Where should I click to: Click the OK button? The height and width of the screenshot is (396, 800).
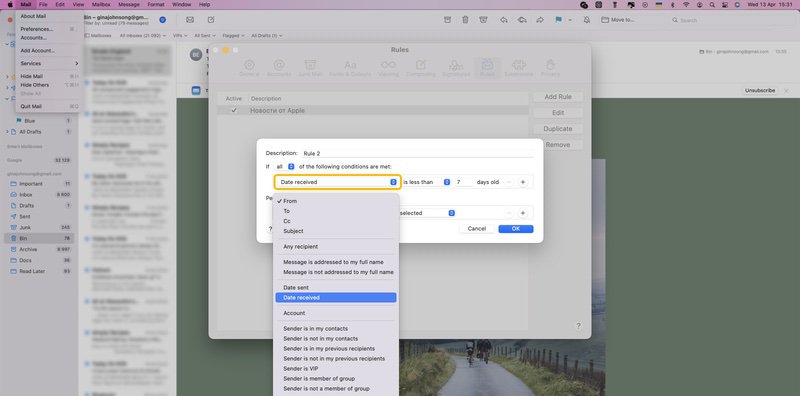tap(516, 229)
